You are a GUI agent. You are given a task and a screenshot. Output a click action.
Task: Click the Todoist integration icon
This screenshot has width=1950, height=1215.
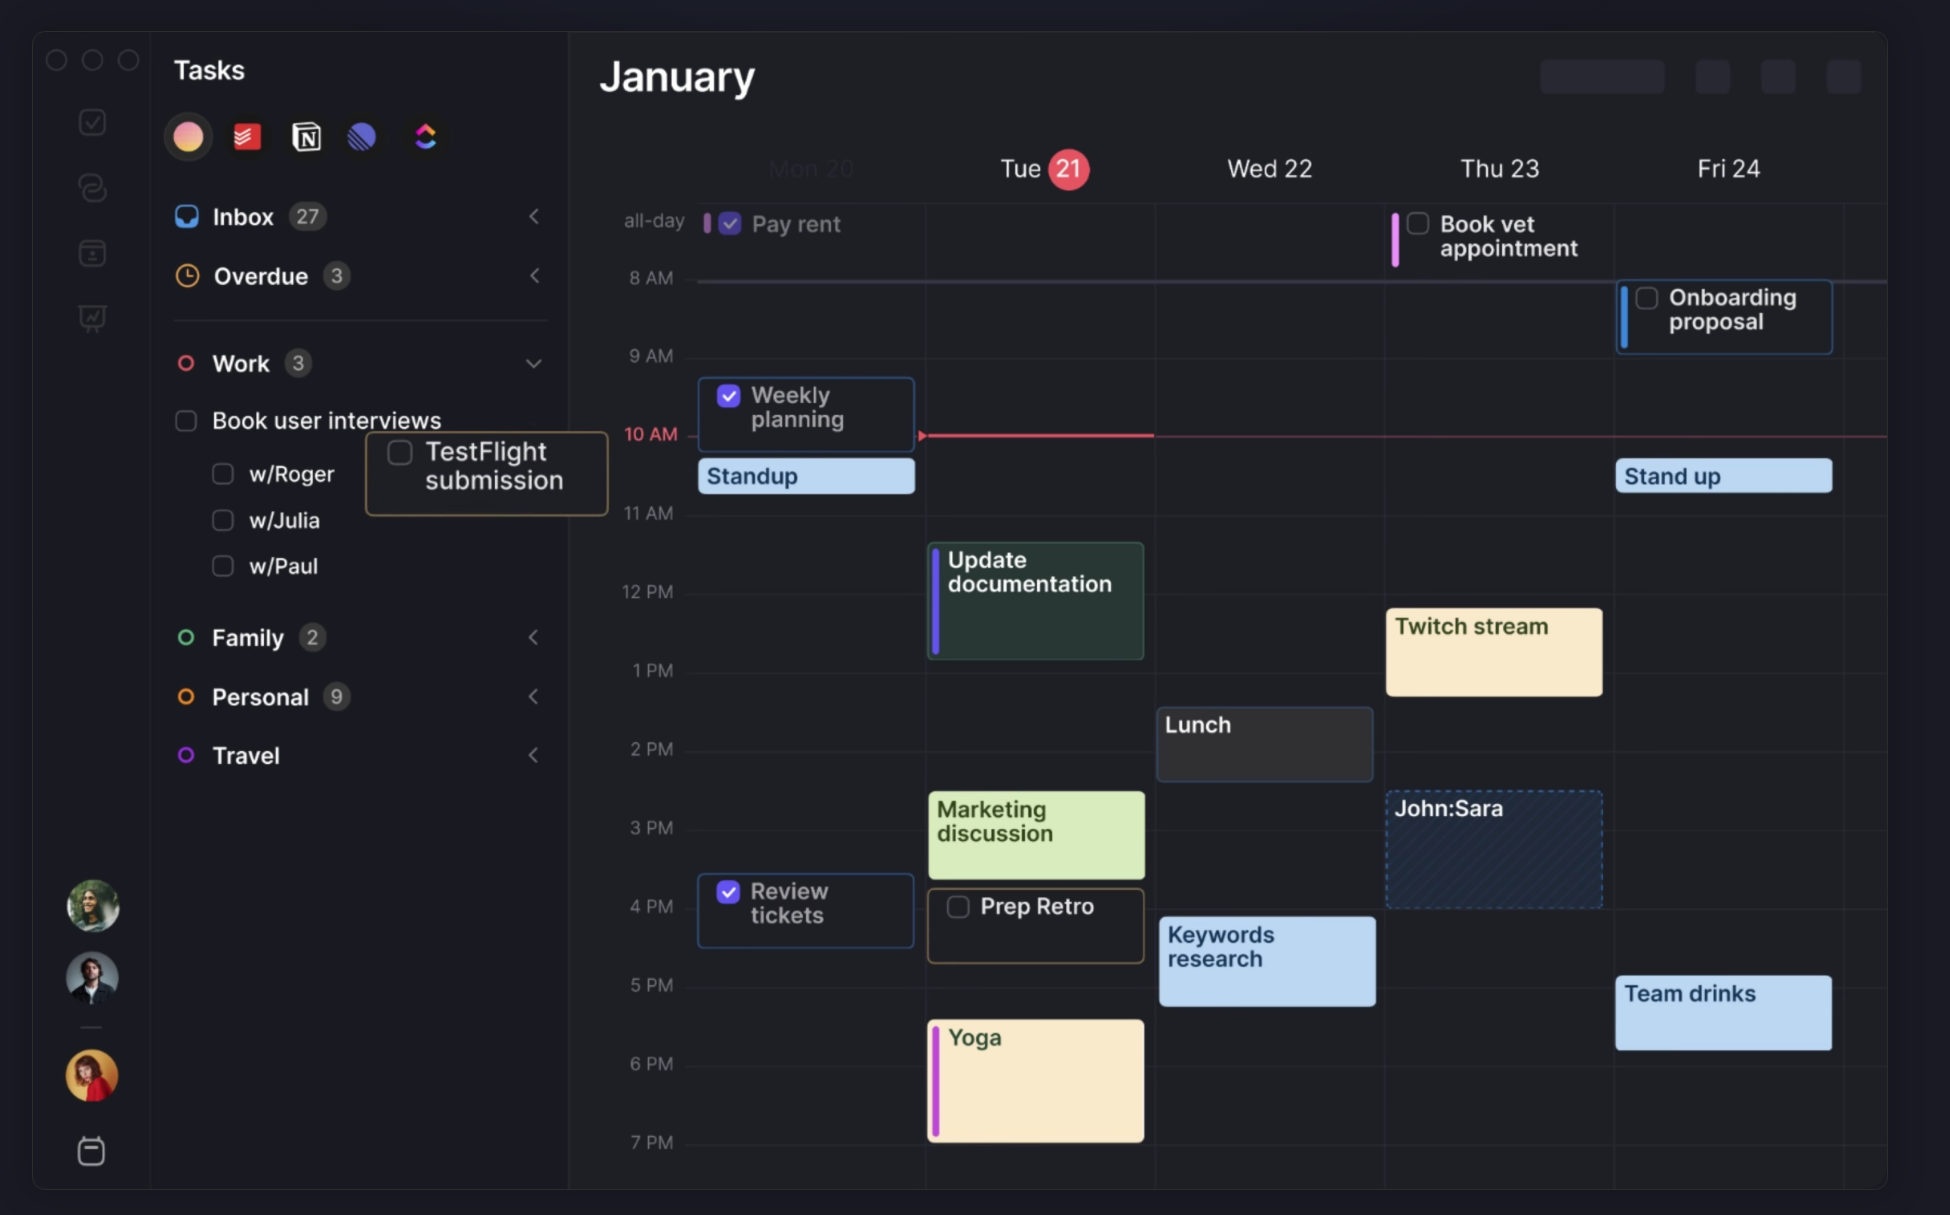coord(247,137)
